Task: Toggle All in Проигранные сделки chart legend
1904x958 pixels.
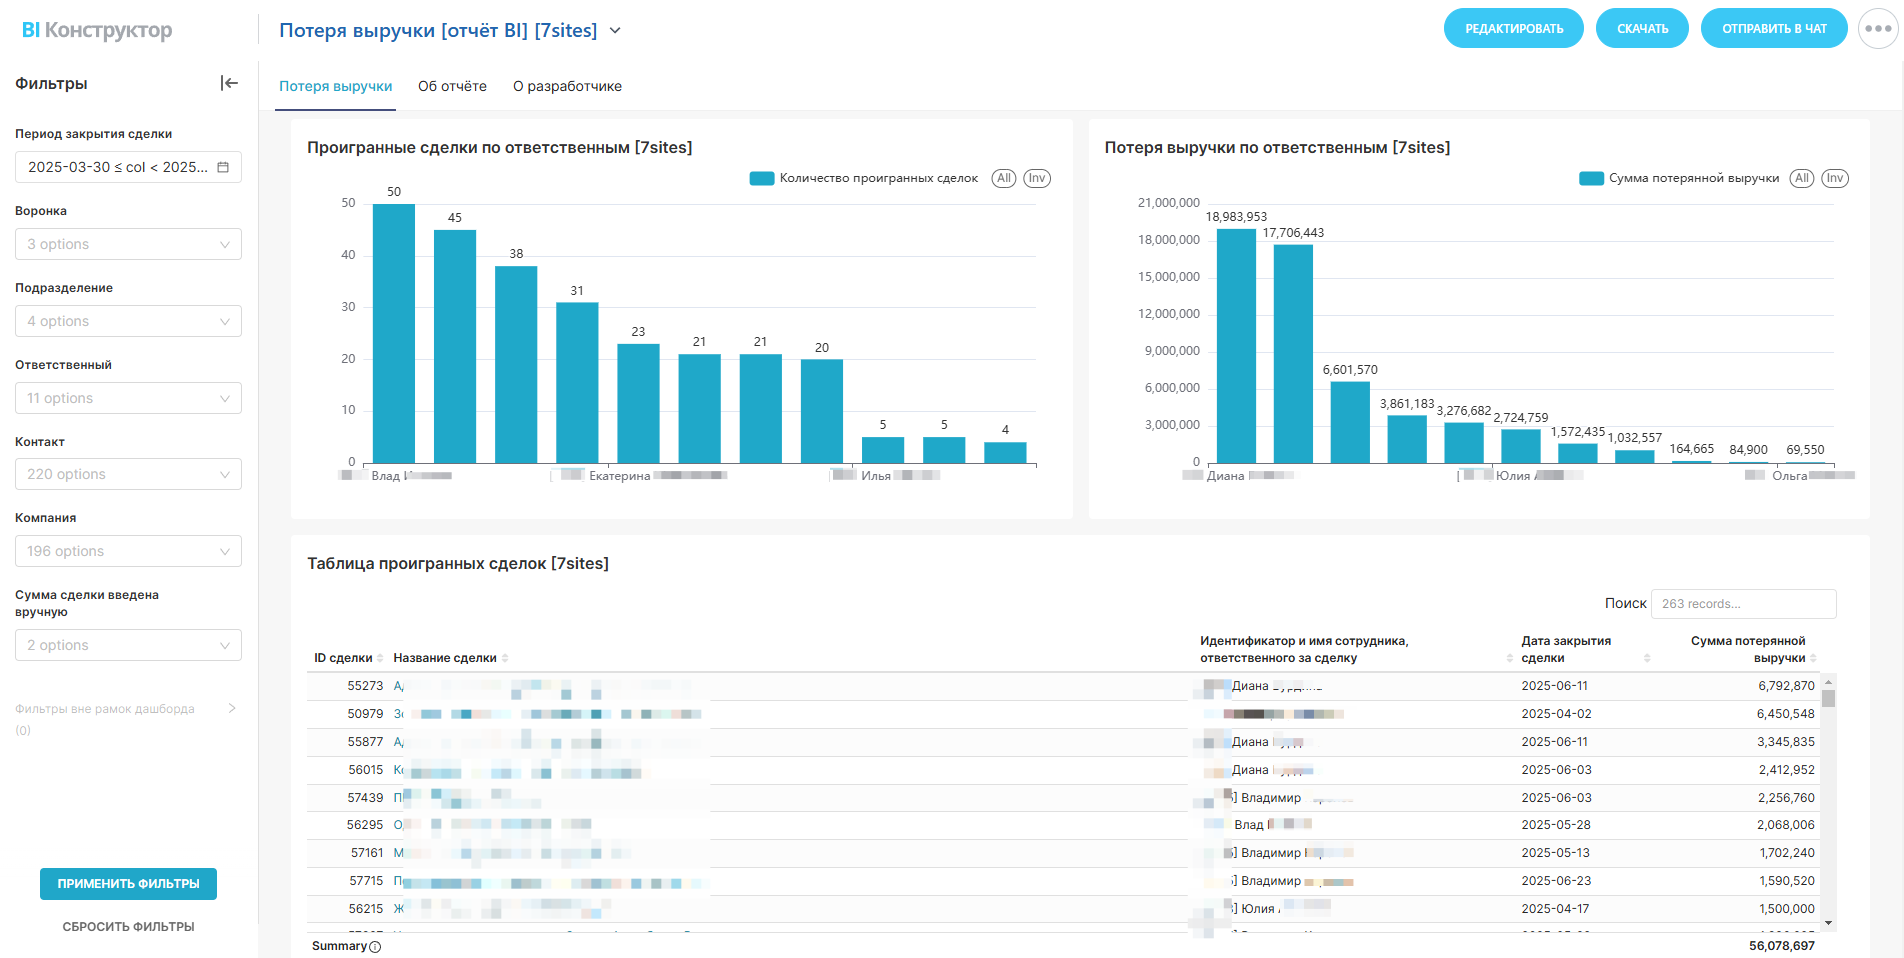Action: [x=1004, y=178]
